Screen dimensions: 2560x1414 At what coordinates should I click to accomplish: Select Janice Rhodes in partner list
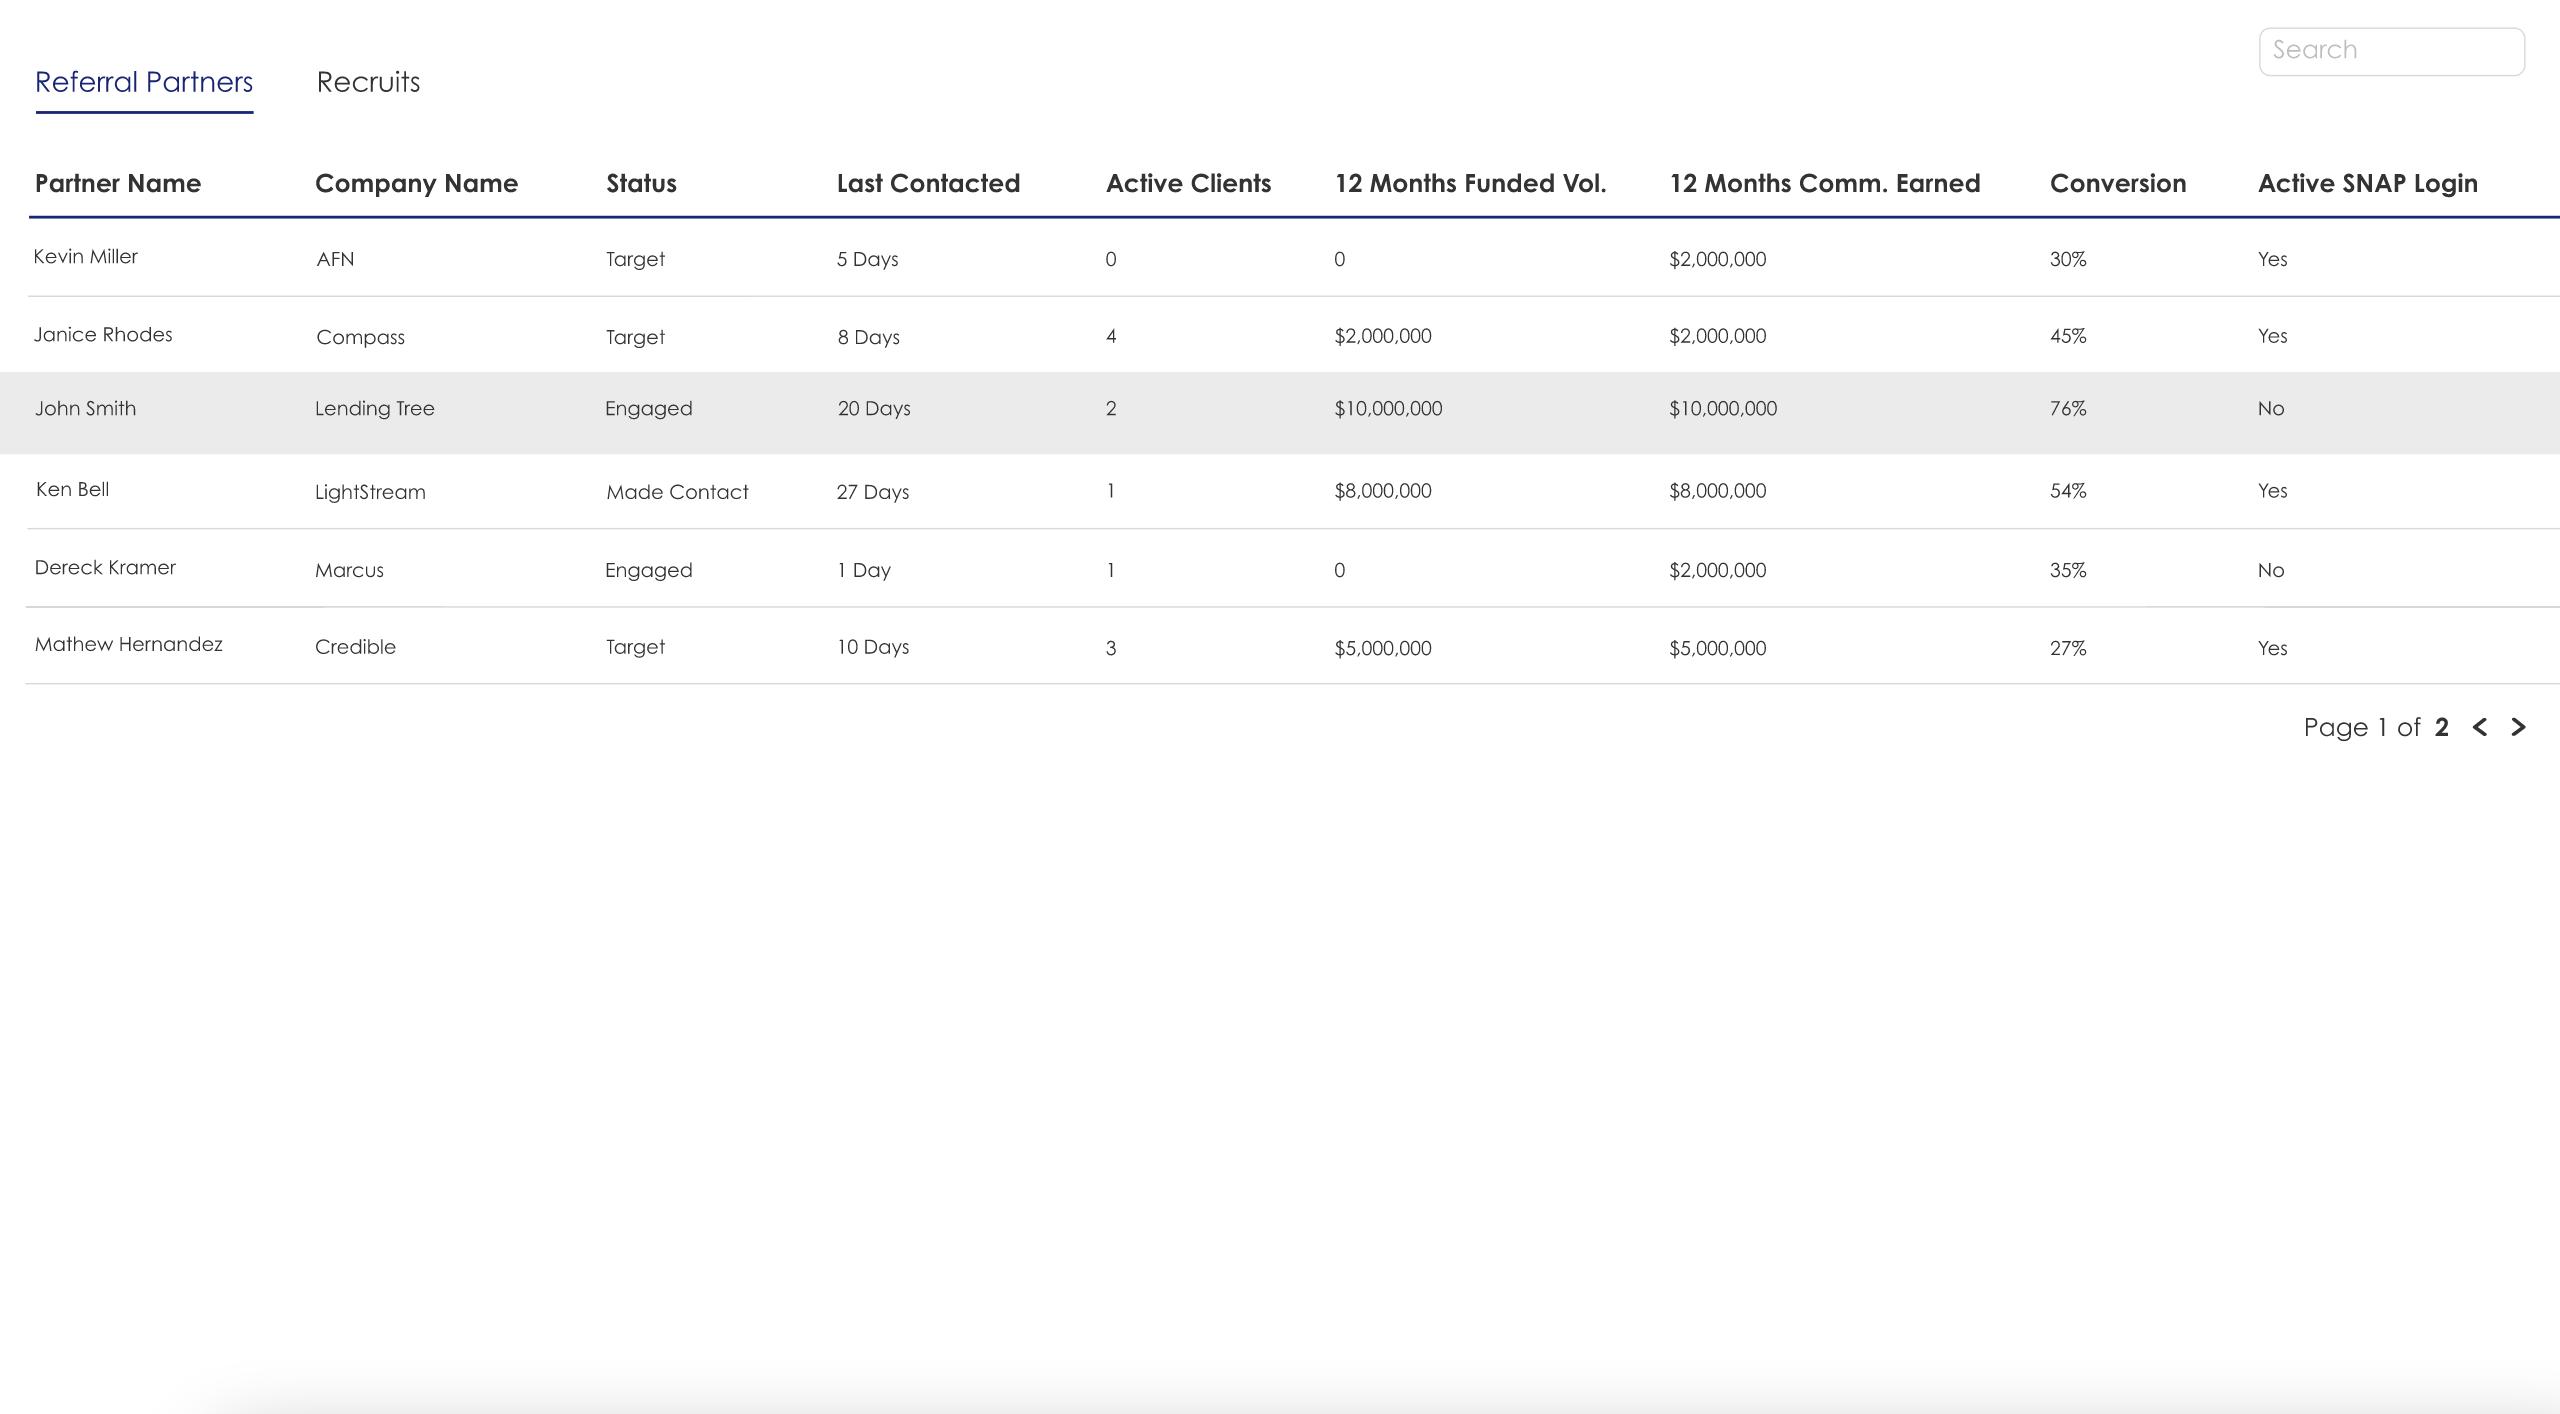tap(103, 335)
